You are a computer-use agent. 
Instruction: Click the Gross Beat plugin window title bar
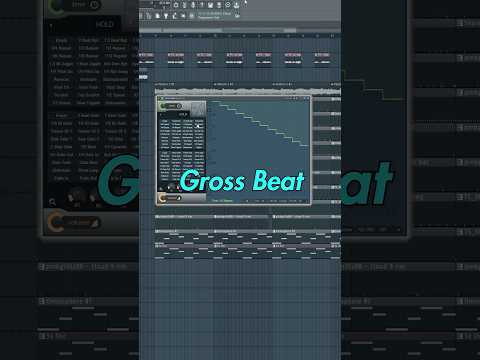pos(233,98)
